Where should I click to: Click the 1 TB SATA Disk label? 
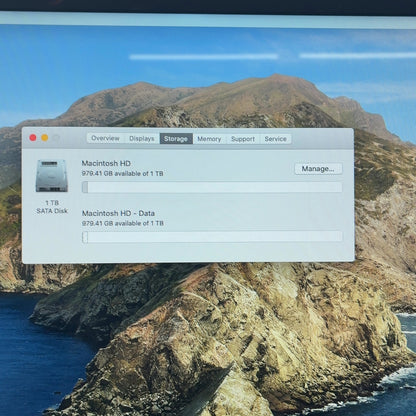pyautogui.click(x=52, y=207)
